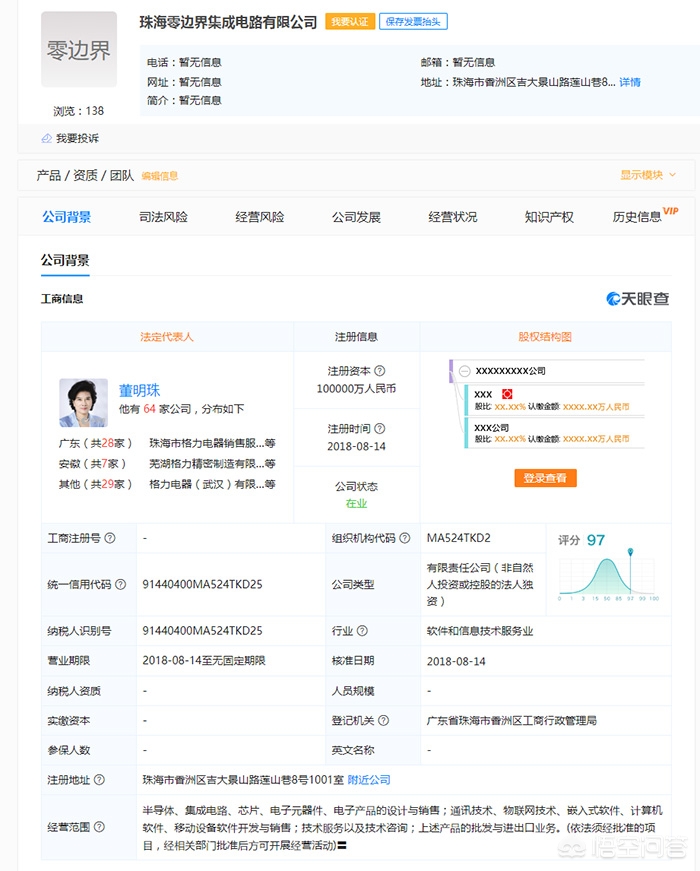The width and height of the screenshot is (700, 871).
Task: Click help icon next to 注册地址
Action: coord(99,780)
